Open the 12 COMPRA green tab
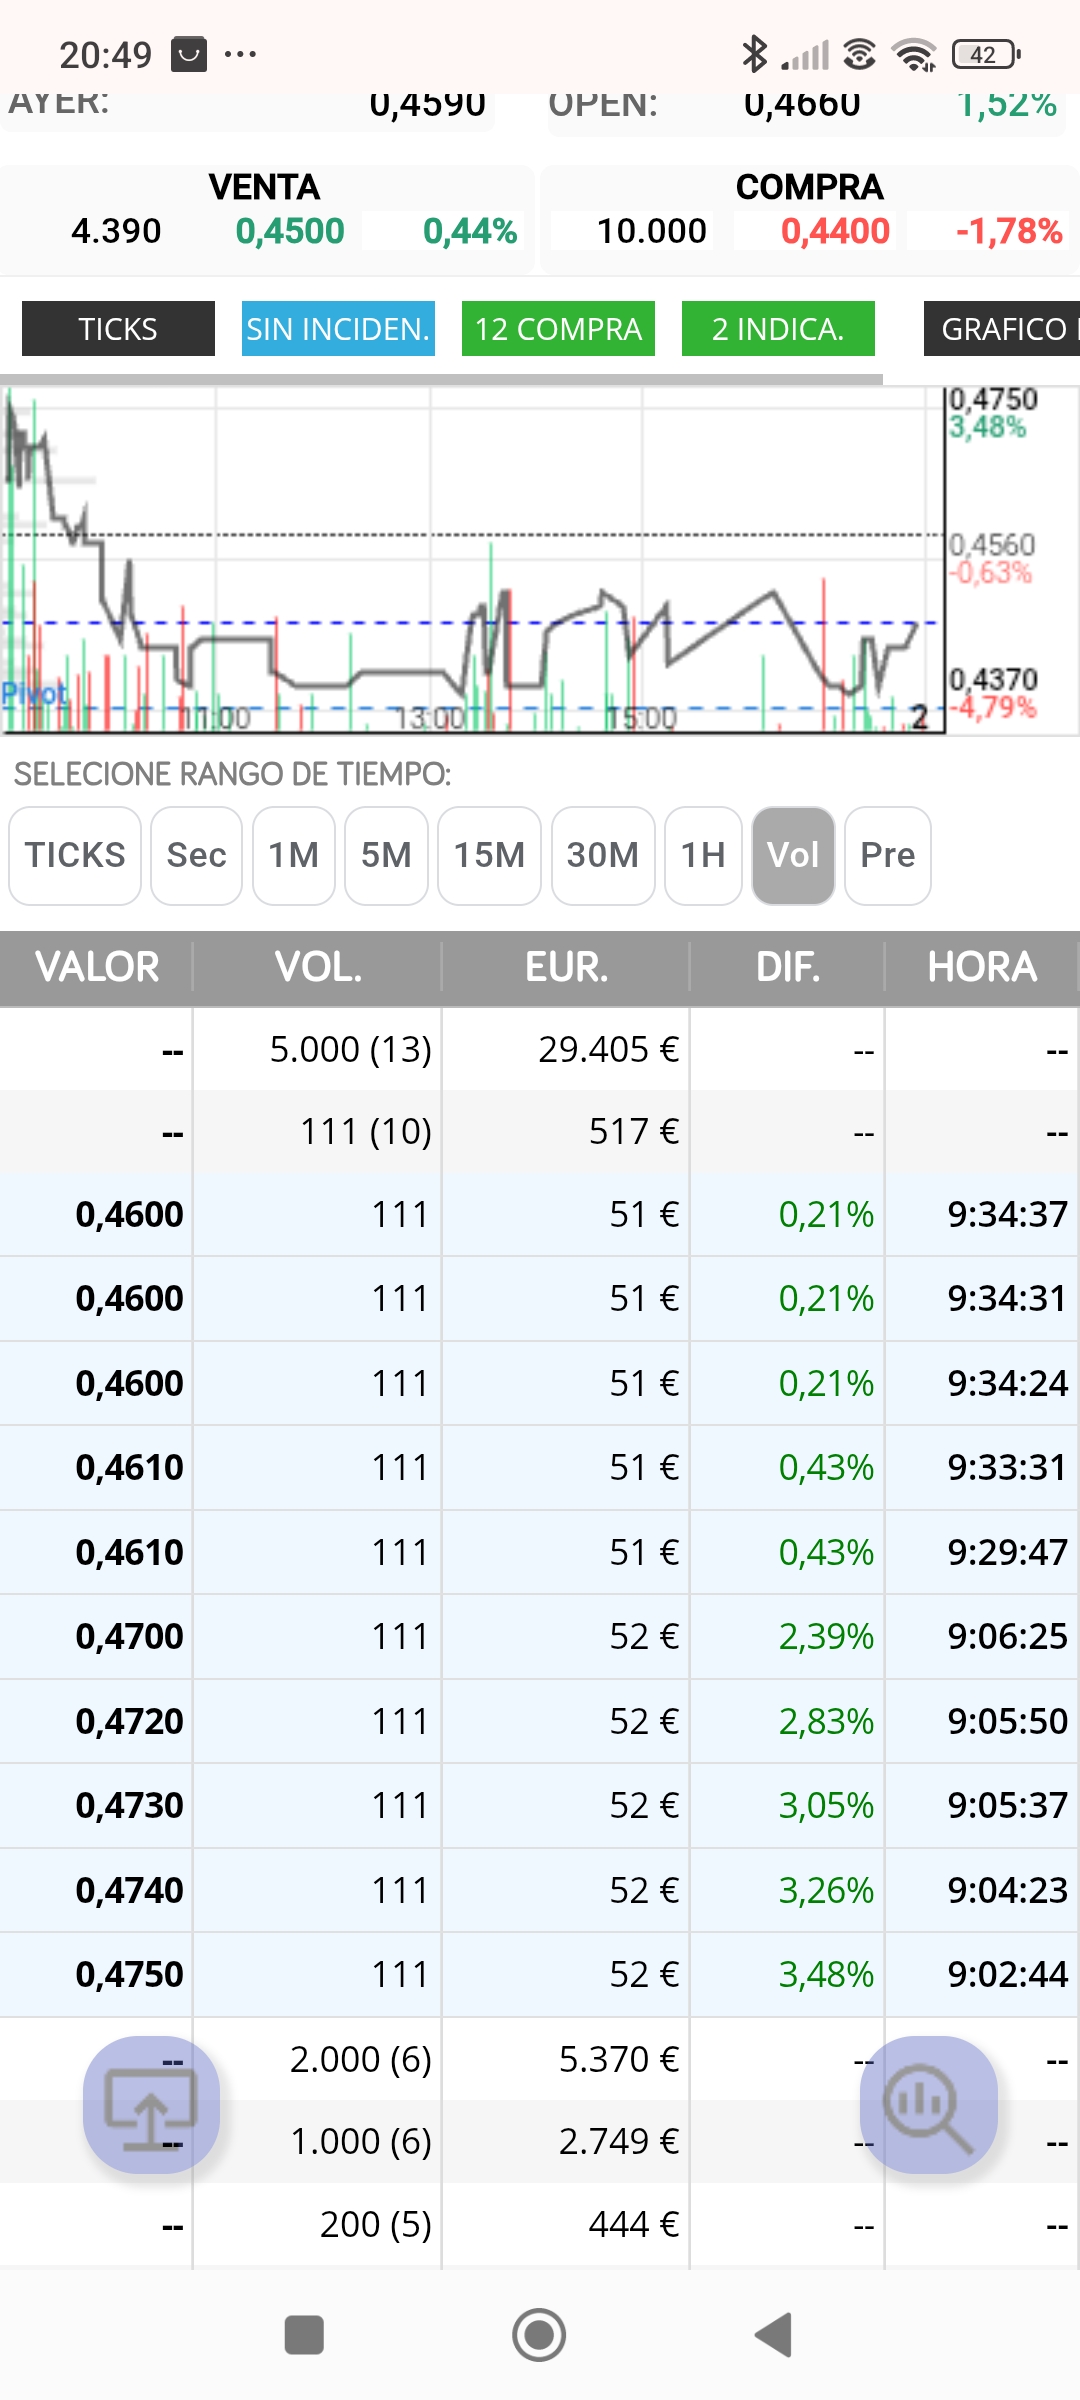The width and height of the screenshot is (1080, 2400). click(558, 328)
